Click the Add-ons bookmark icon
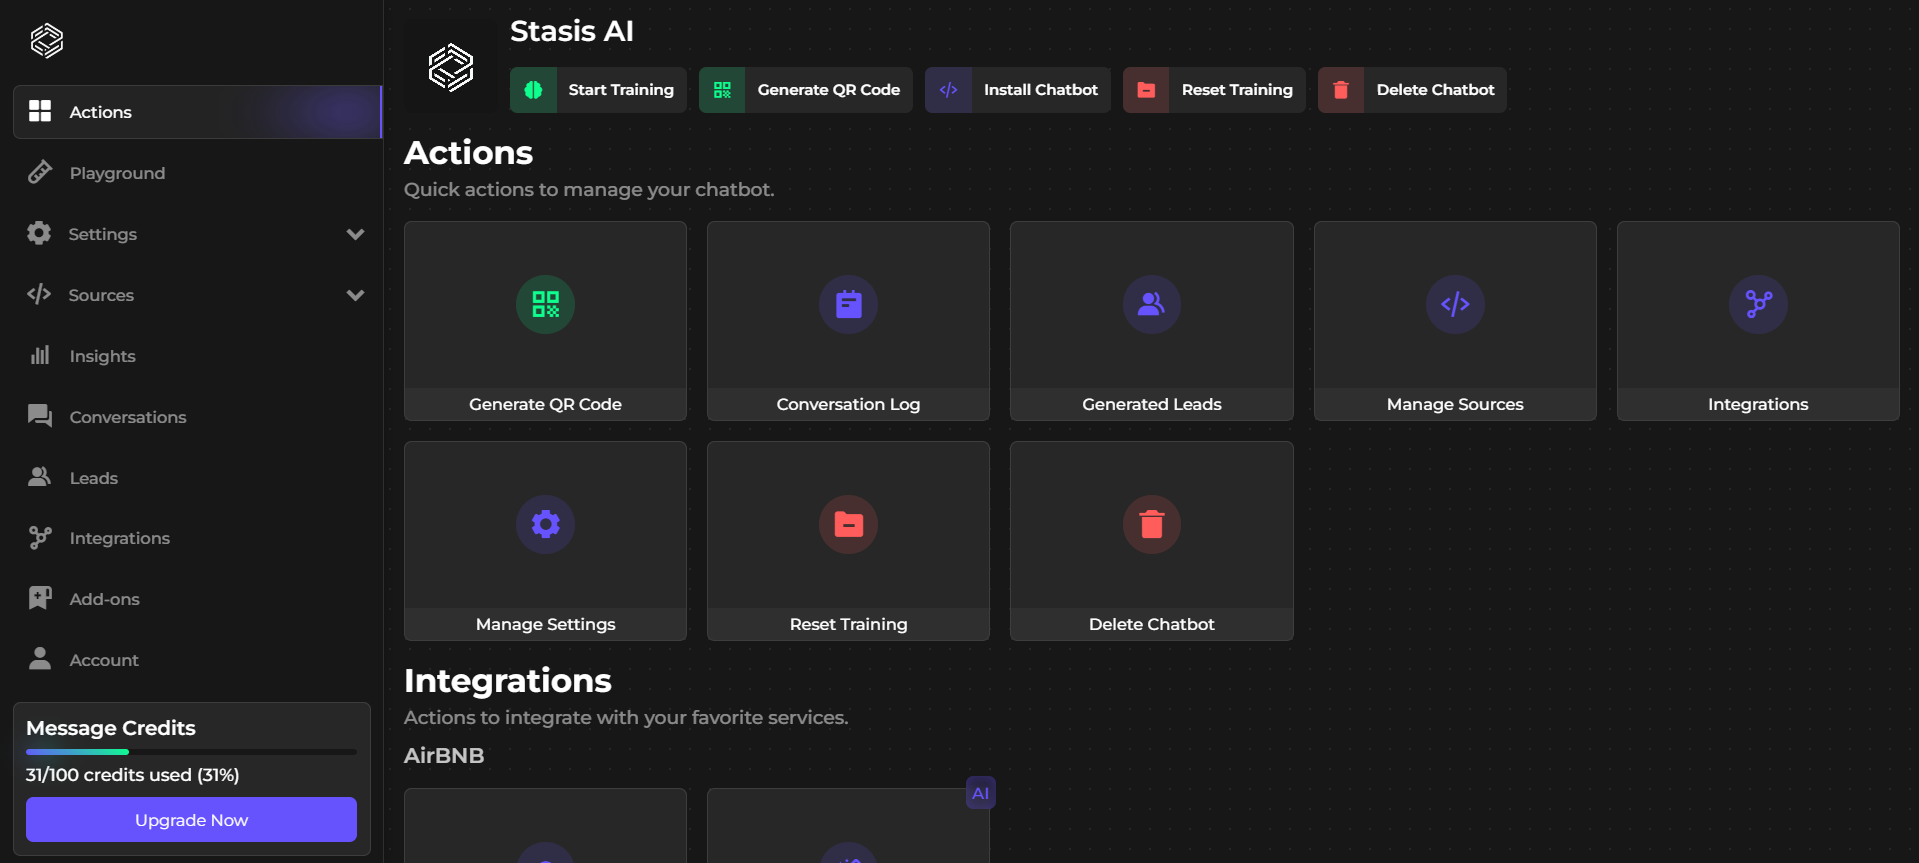 coord(40,598)
